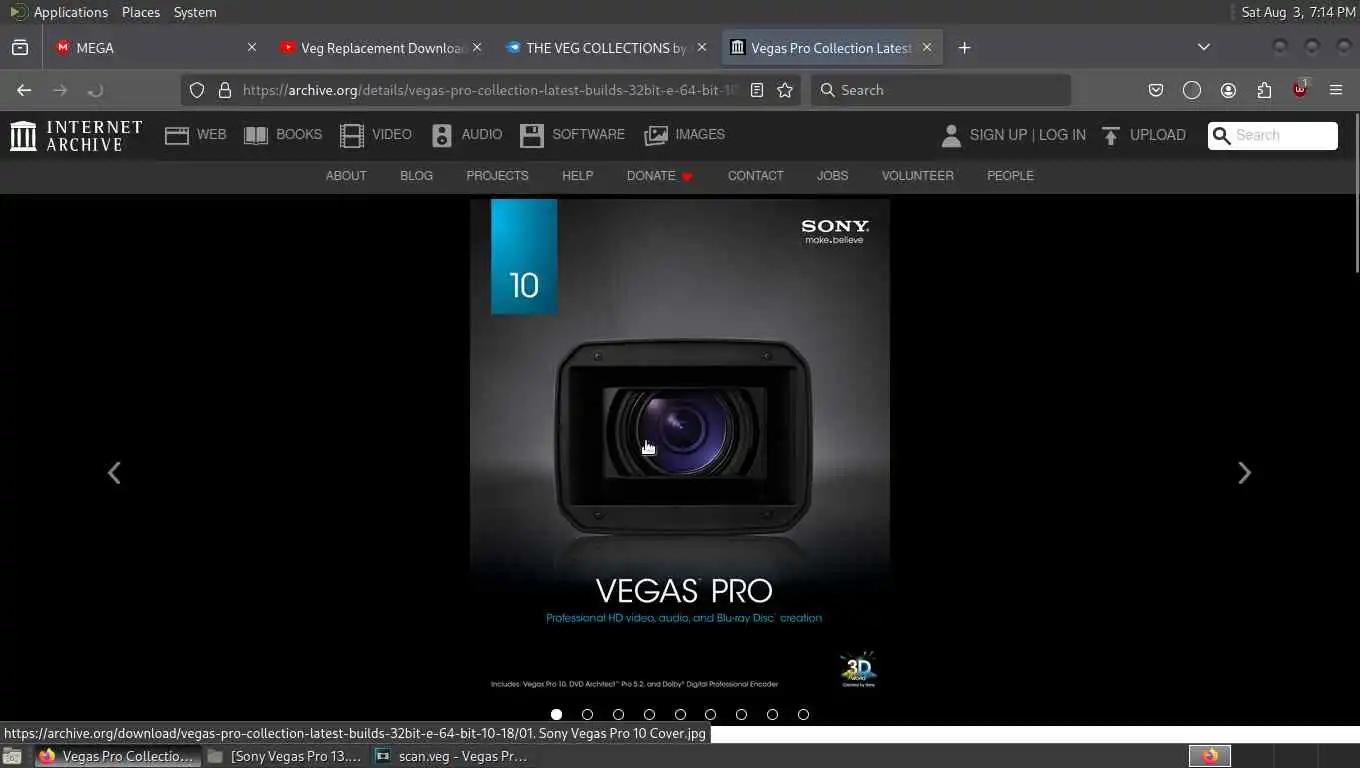Screen dimensions: 1360x768
Task: Select second carousel image dot
Action: point(588,714)
